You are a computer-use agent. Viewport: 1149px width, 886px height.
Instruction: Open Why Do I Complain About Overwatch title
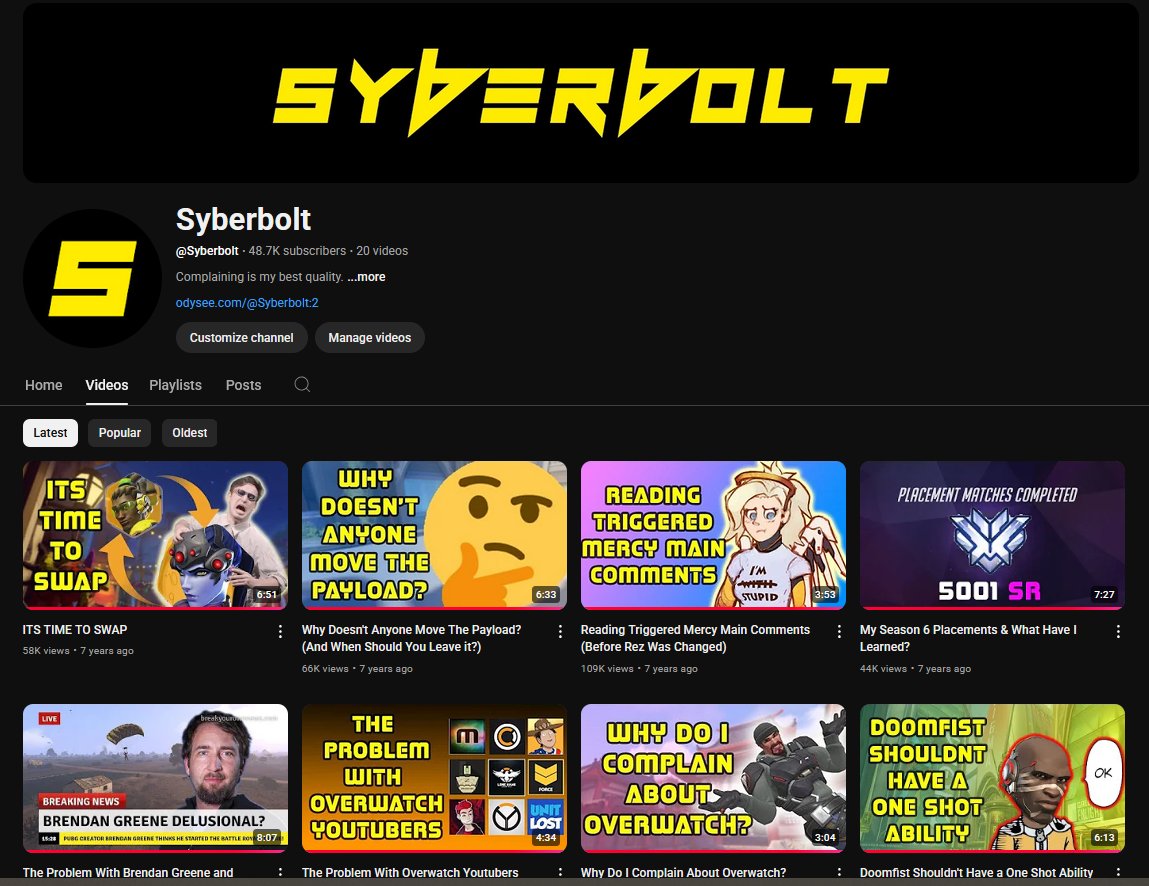(683, 873)
